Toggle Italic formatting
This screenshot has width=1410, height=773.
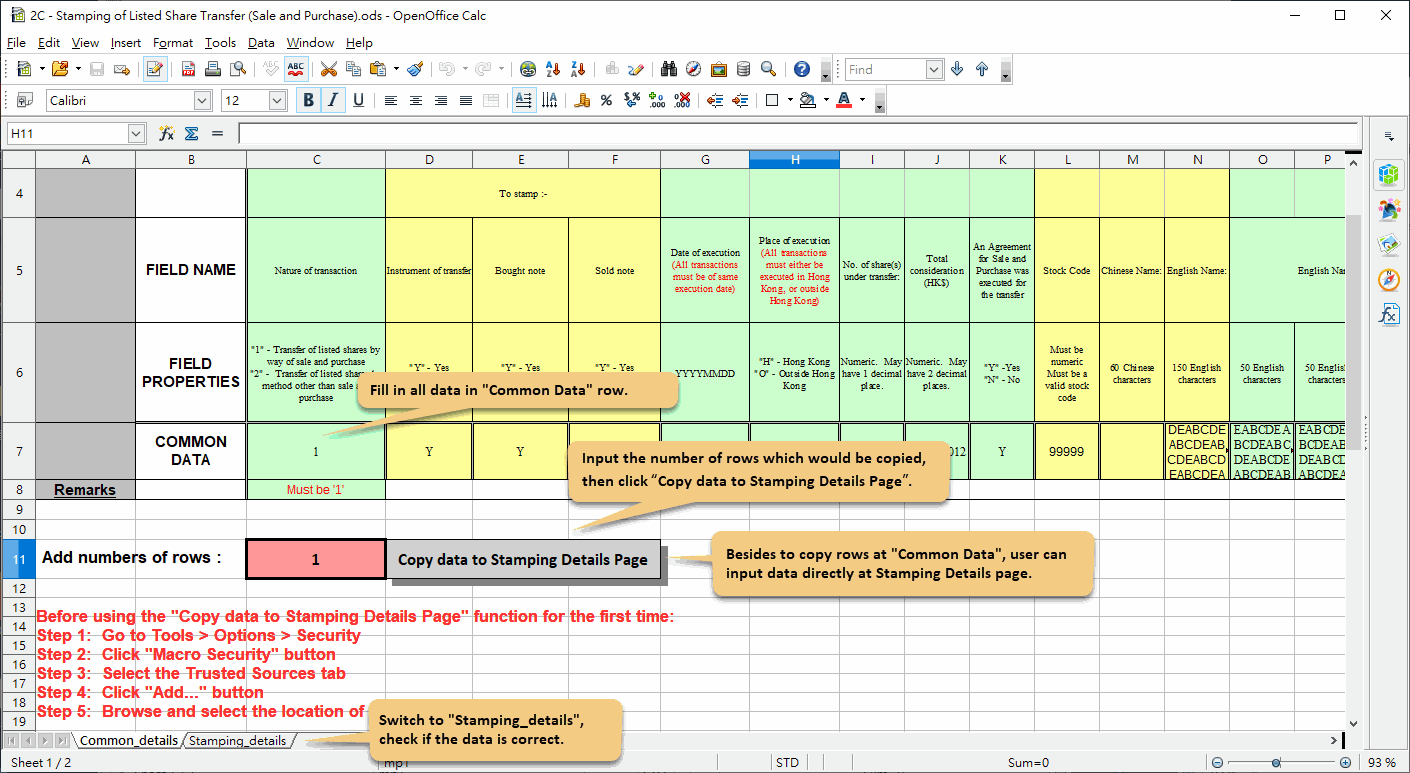pyautogui.click(x=333, y=100)
